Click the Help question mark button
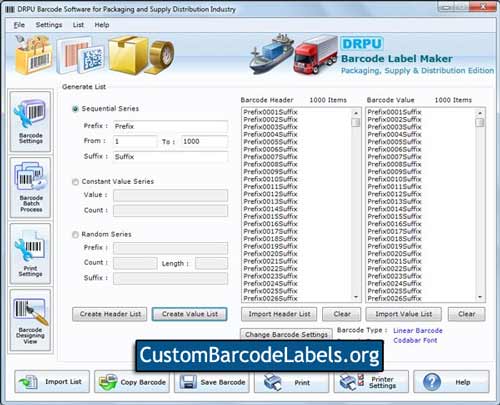This screenshot has height=405, width=500. 451,382
